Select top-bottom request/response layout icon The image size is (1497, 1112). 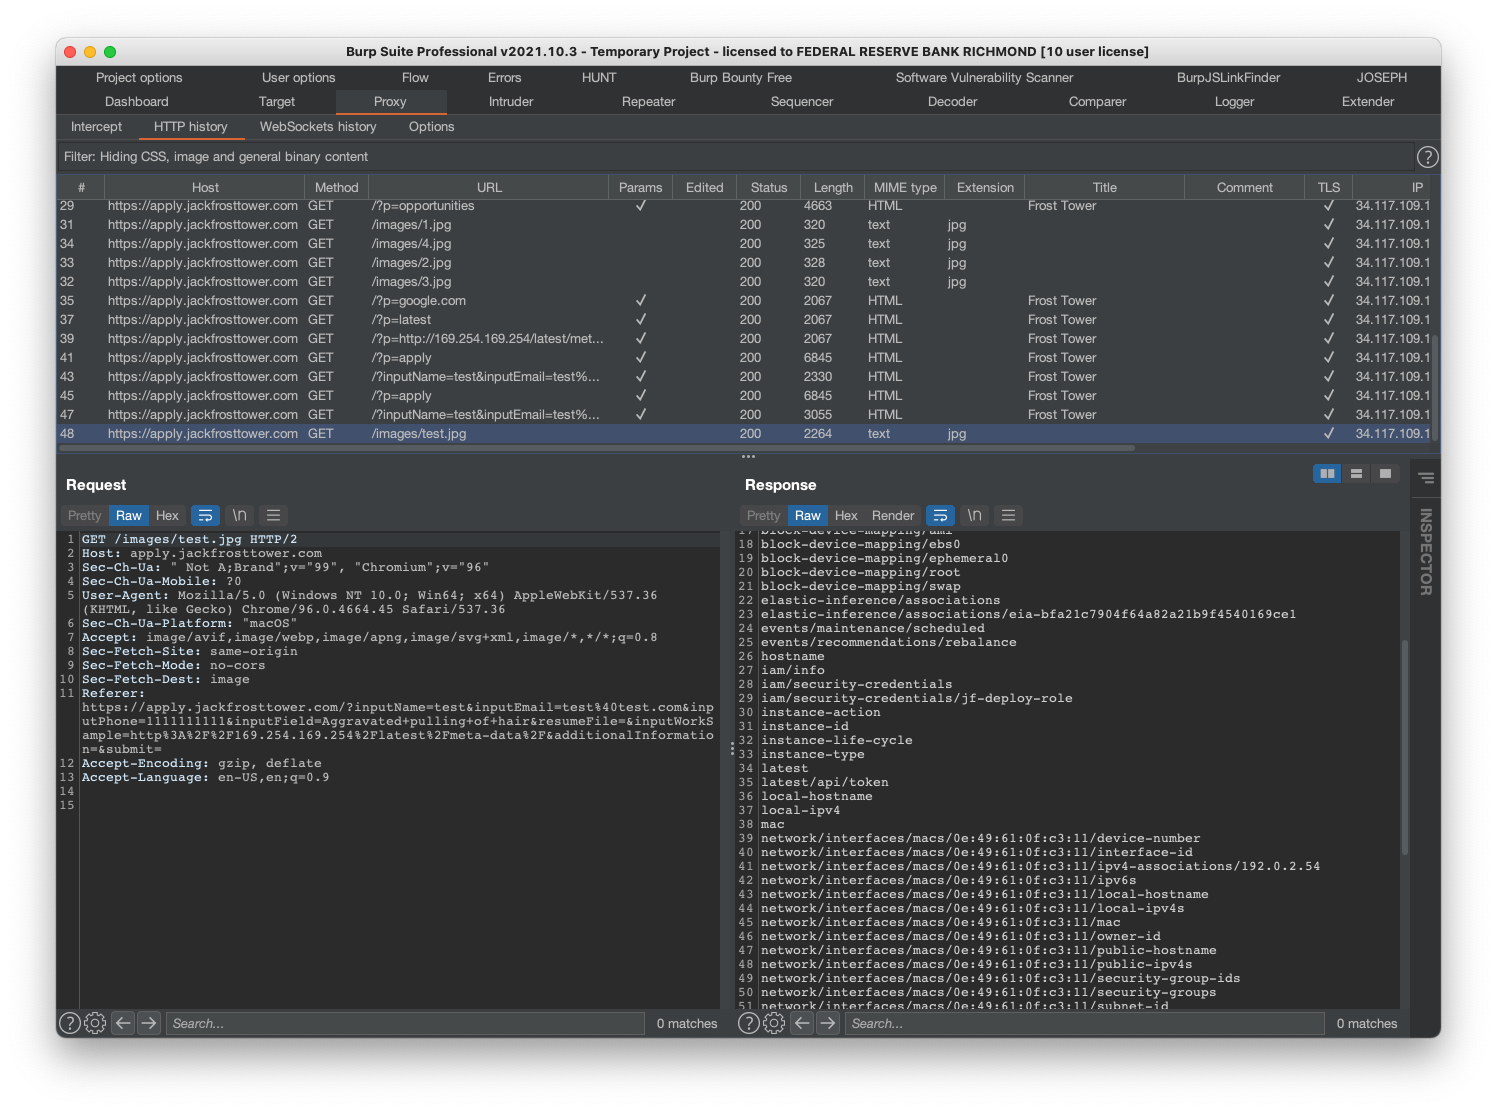pyautogui.click(x=1356, y=474)
